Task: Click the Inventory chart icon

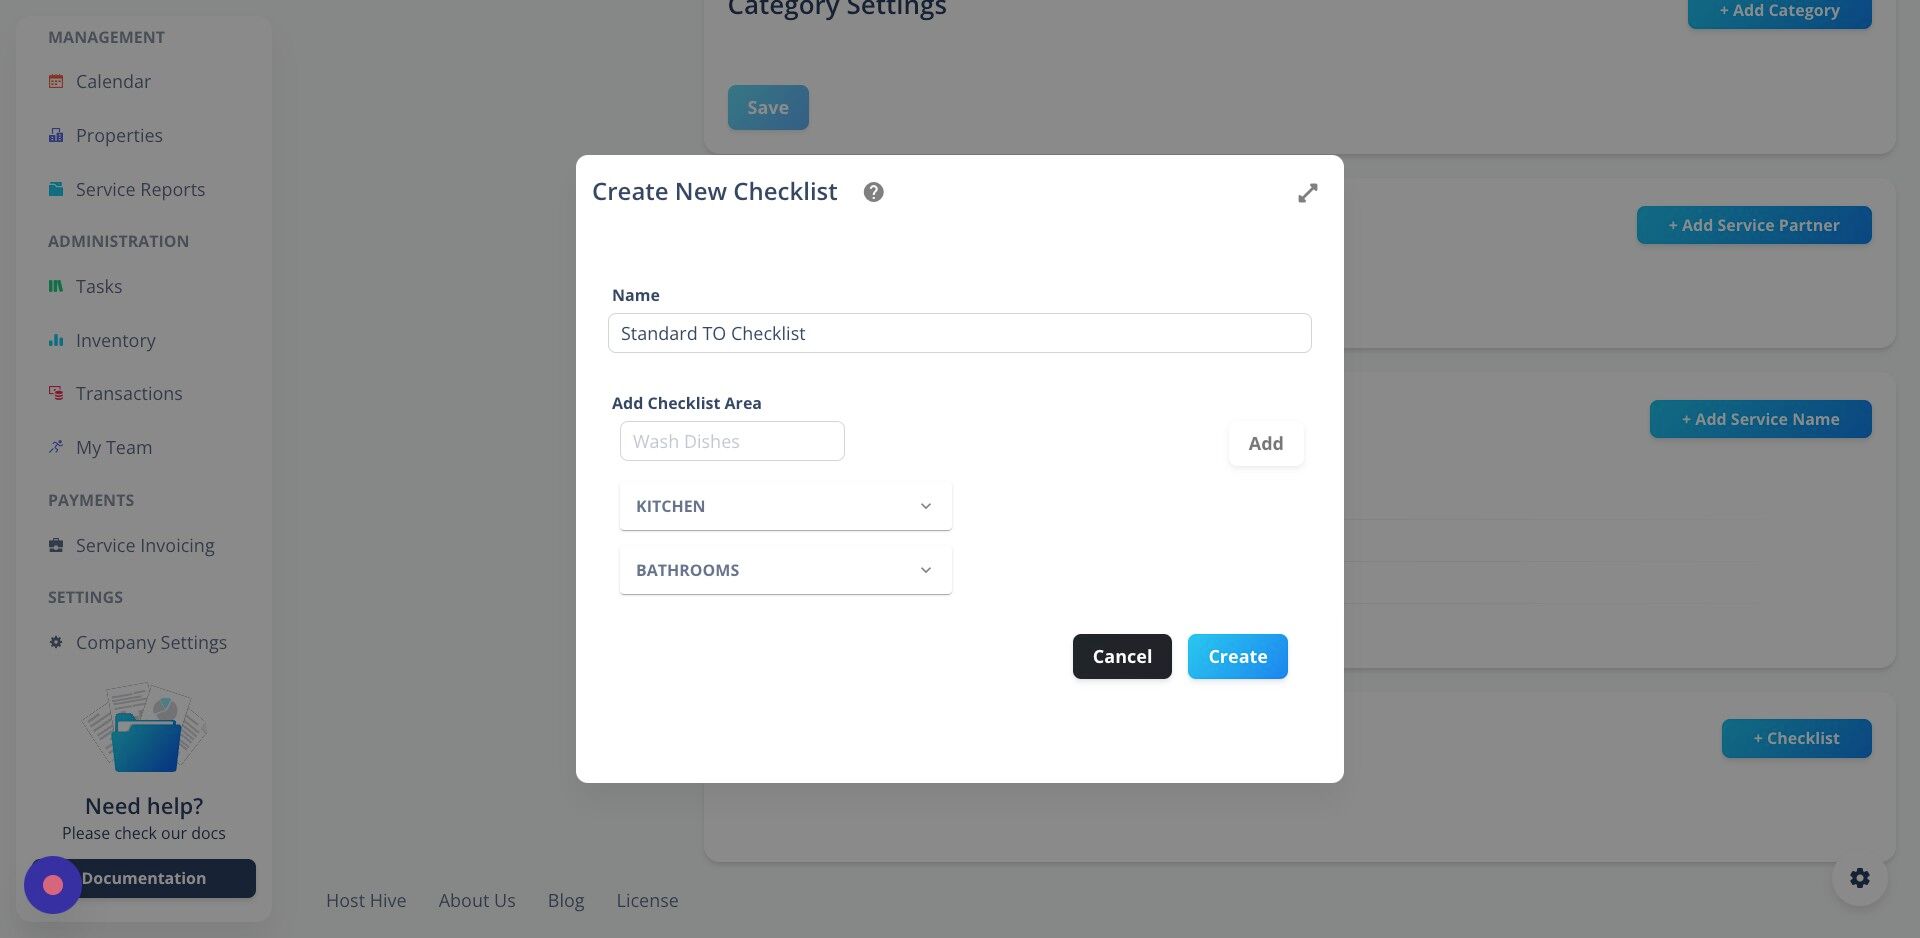Action: click(x=56, y=340)
